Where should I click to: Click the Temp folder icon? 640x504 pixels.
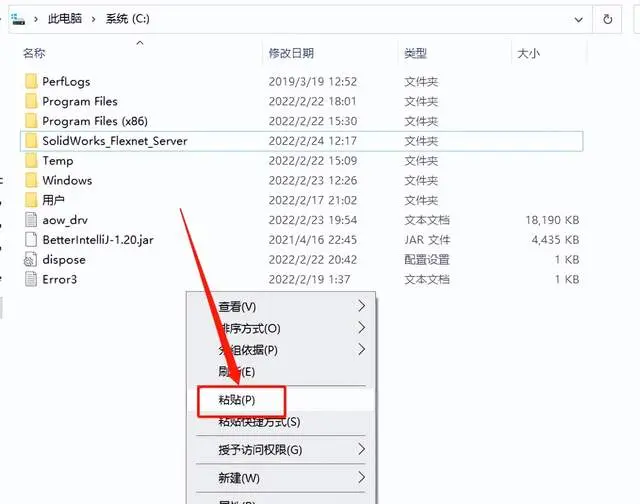coord(31,160)
